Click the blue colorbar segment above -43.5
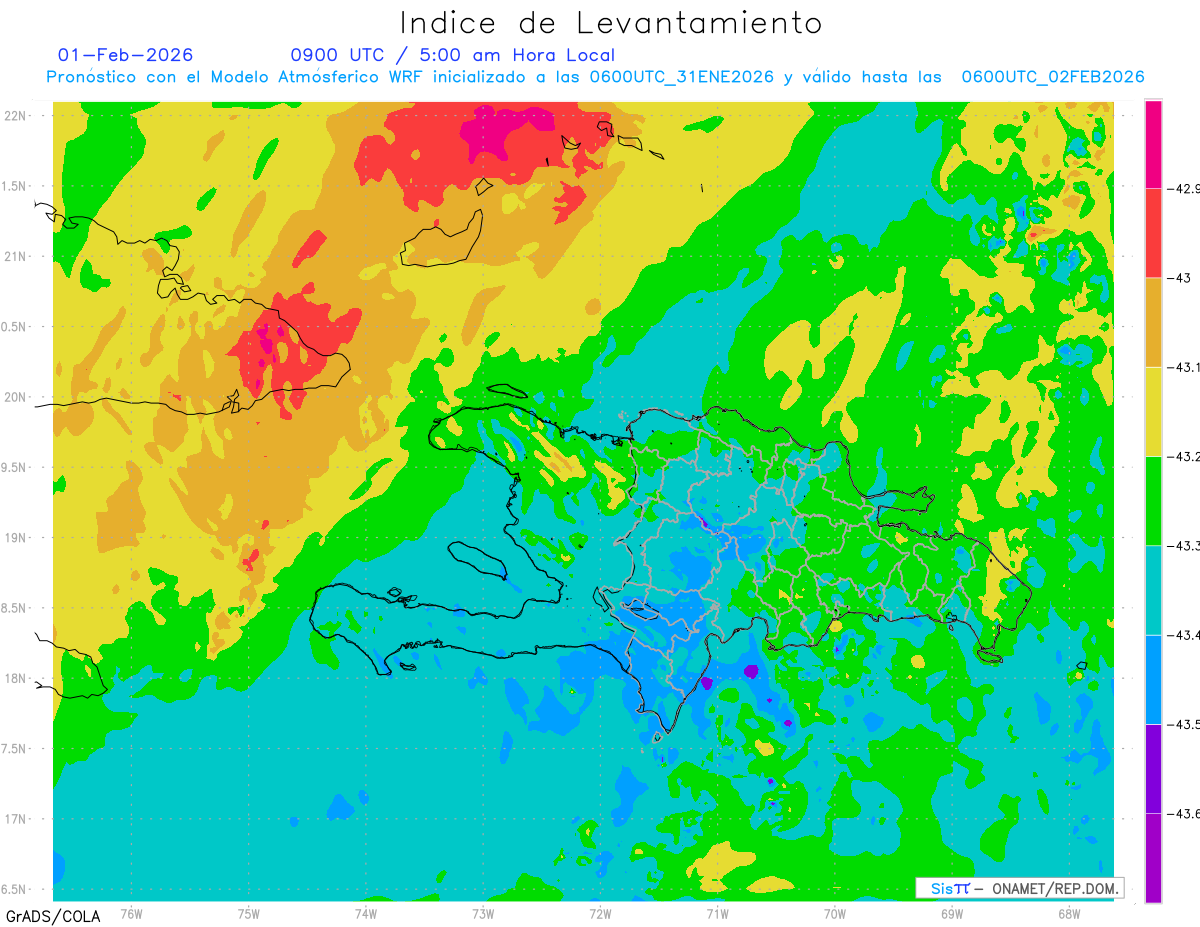Screen dimensions: 1200x927 pos(1153,678)
